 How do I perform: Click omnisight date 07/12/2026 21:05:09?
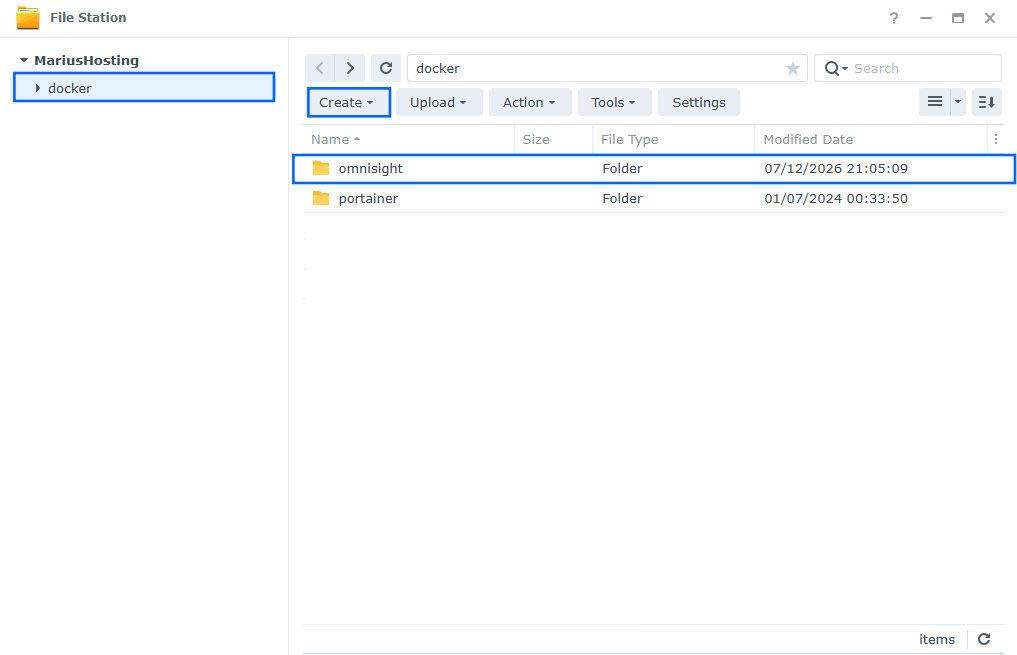(836, 169)
